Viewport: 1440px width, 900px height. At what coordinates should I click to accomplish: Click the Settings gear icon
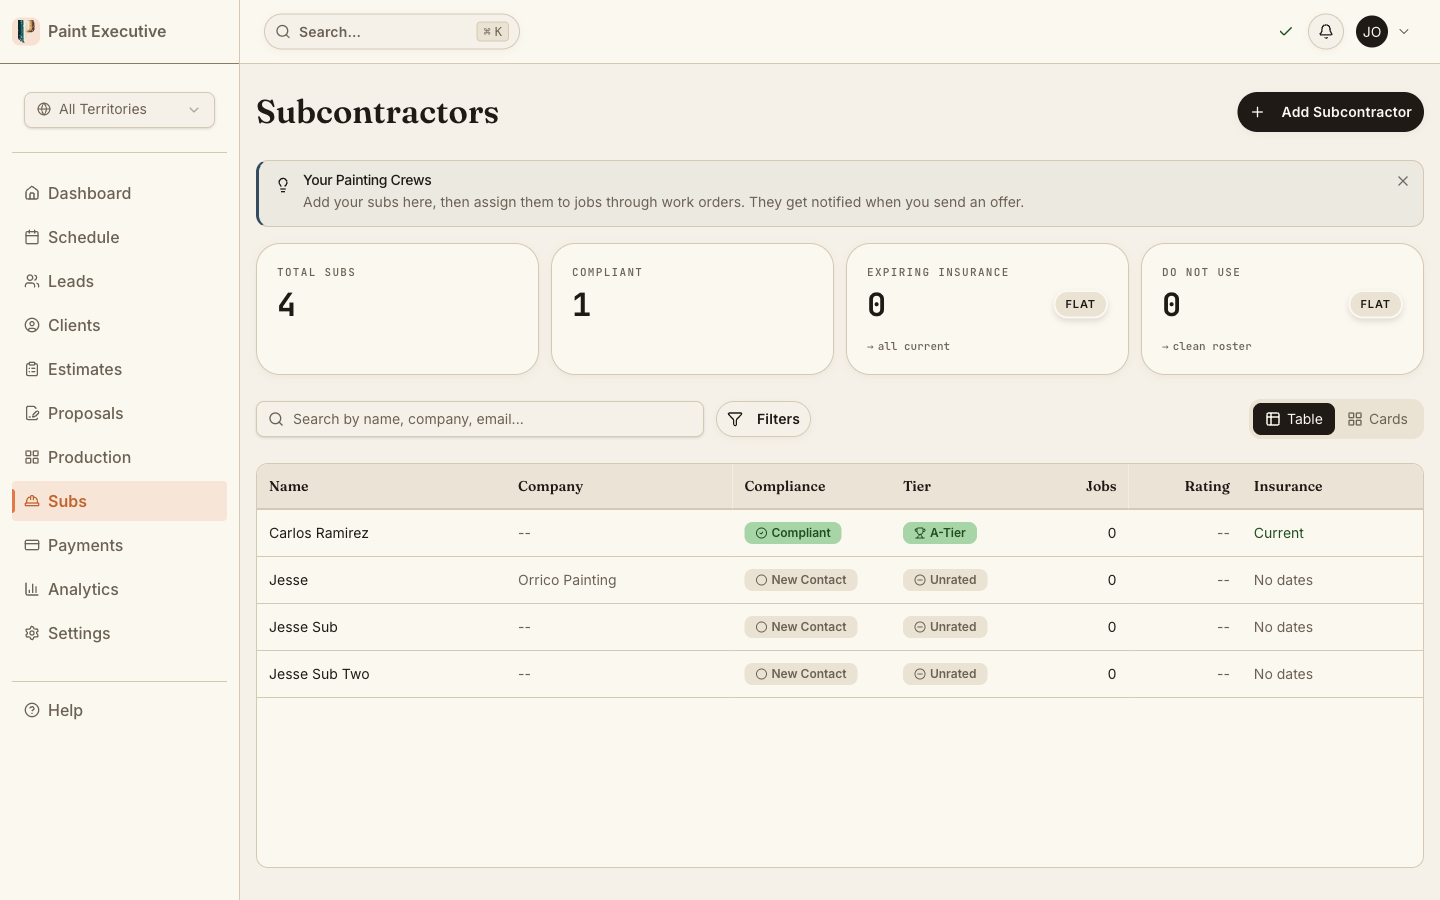point(32,633)
